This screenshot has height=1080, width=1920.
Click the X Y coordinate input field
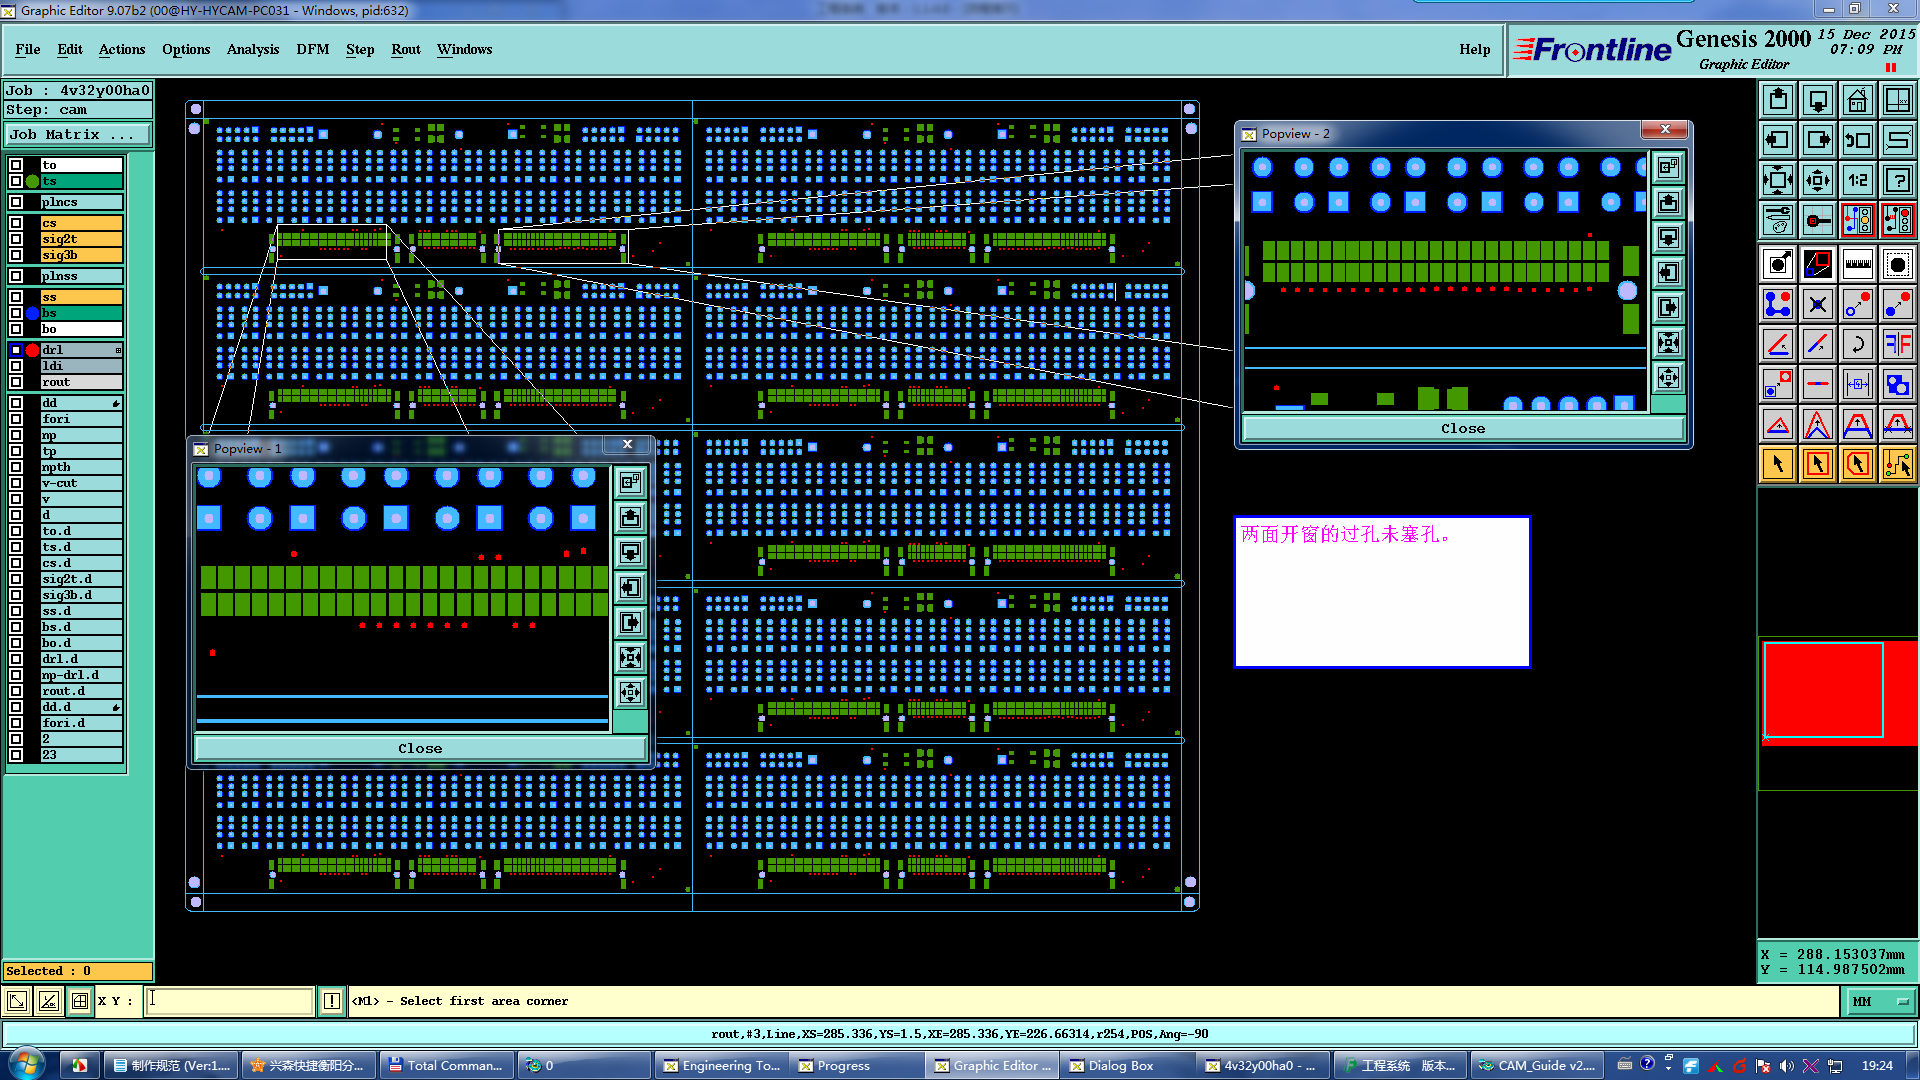point(230,1001)
